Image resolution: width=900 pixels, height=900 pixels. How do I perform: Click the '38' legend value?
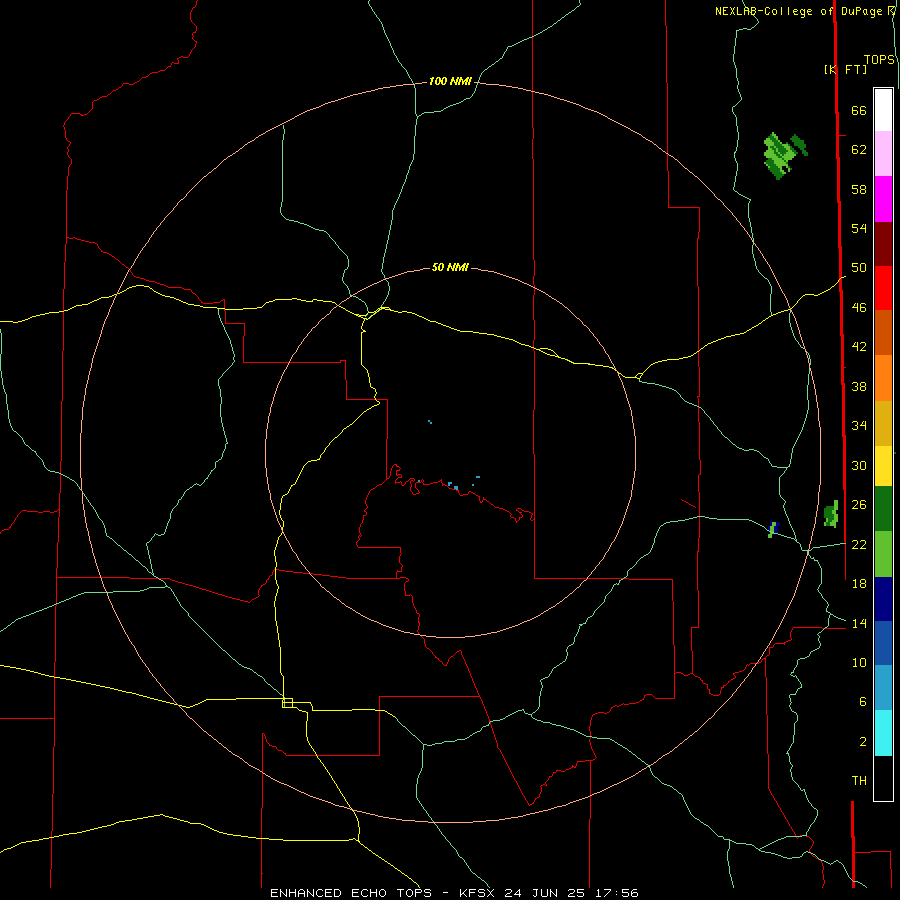tap(859, 386)
